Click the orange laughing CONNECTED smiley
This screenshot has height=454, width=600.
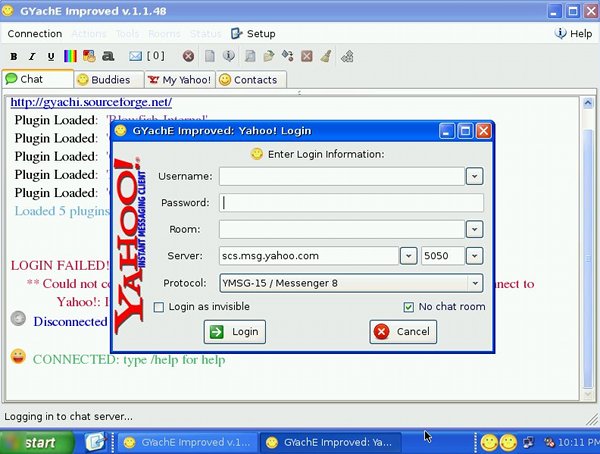click(18, 357)
